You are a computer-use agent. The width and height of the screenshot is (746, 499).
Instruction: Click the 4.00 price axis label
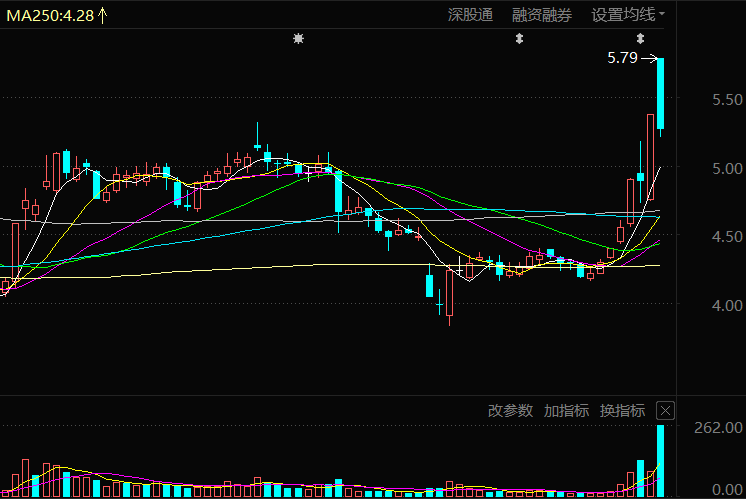[727, 305]
